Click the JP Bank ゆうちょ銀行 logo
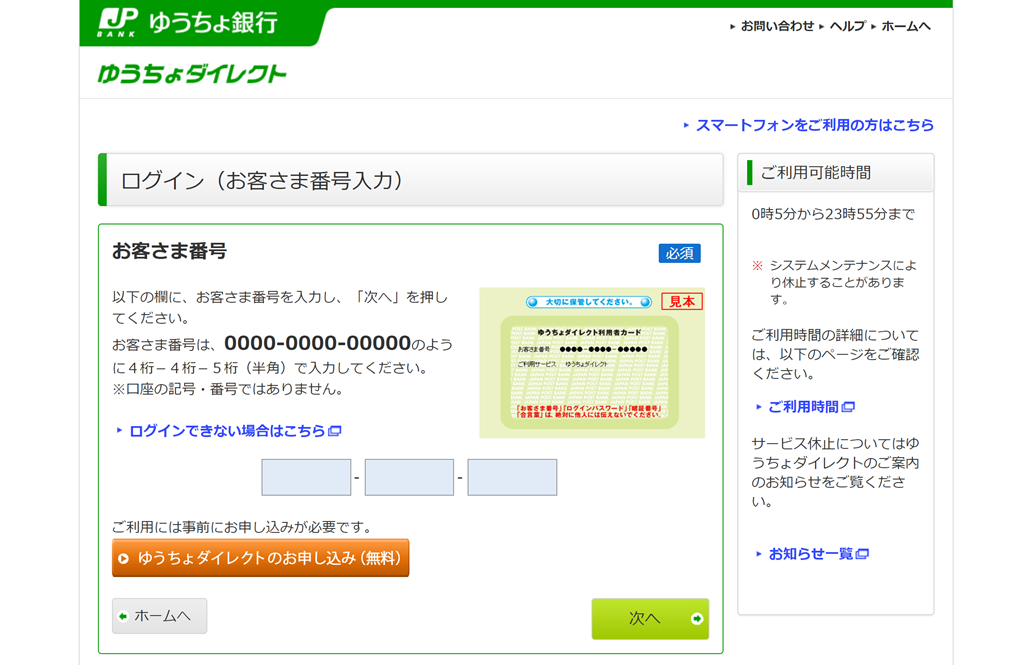The image size is (1024, 665). (190, 23)
